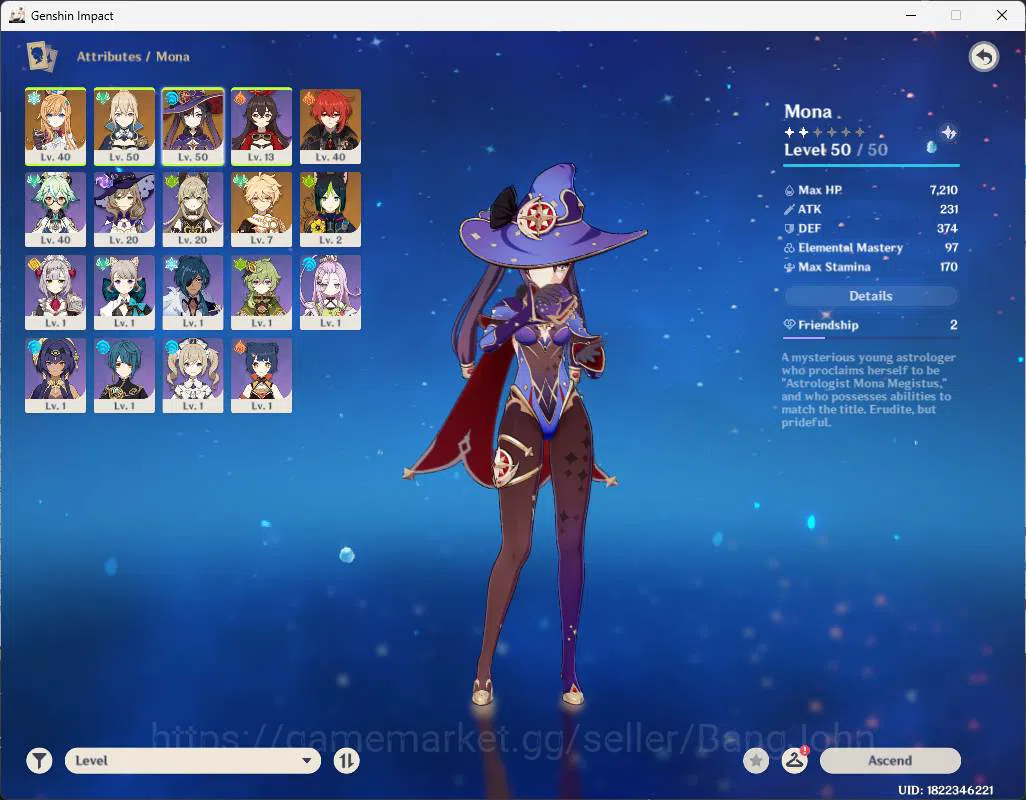Select Barbara's Lv. 1 portrait
The width and height of the screenshot is (1026, 800).
pos(193,375)
